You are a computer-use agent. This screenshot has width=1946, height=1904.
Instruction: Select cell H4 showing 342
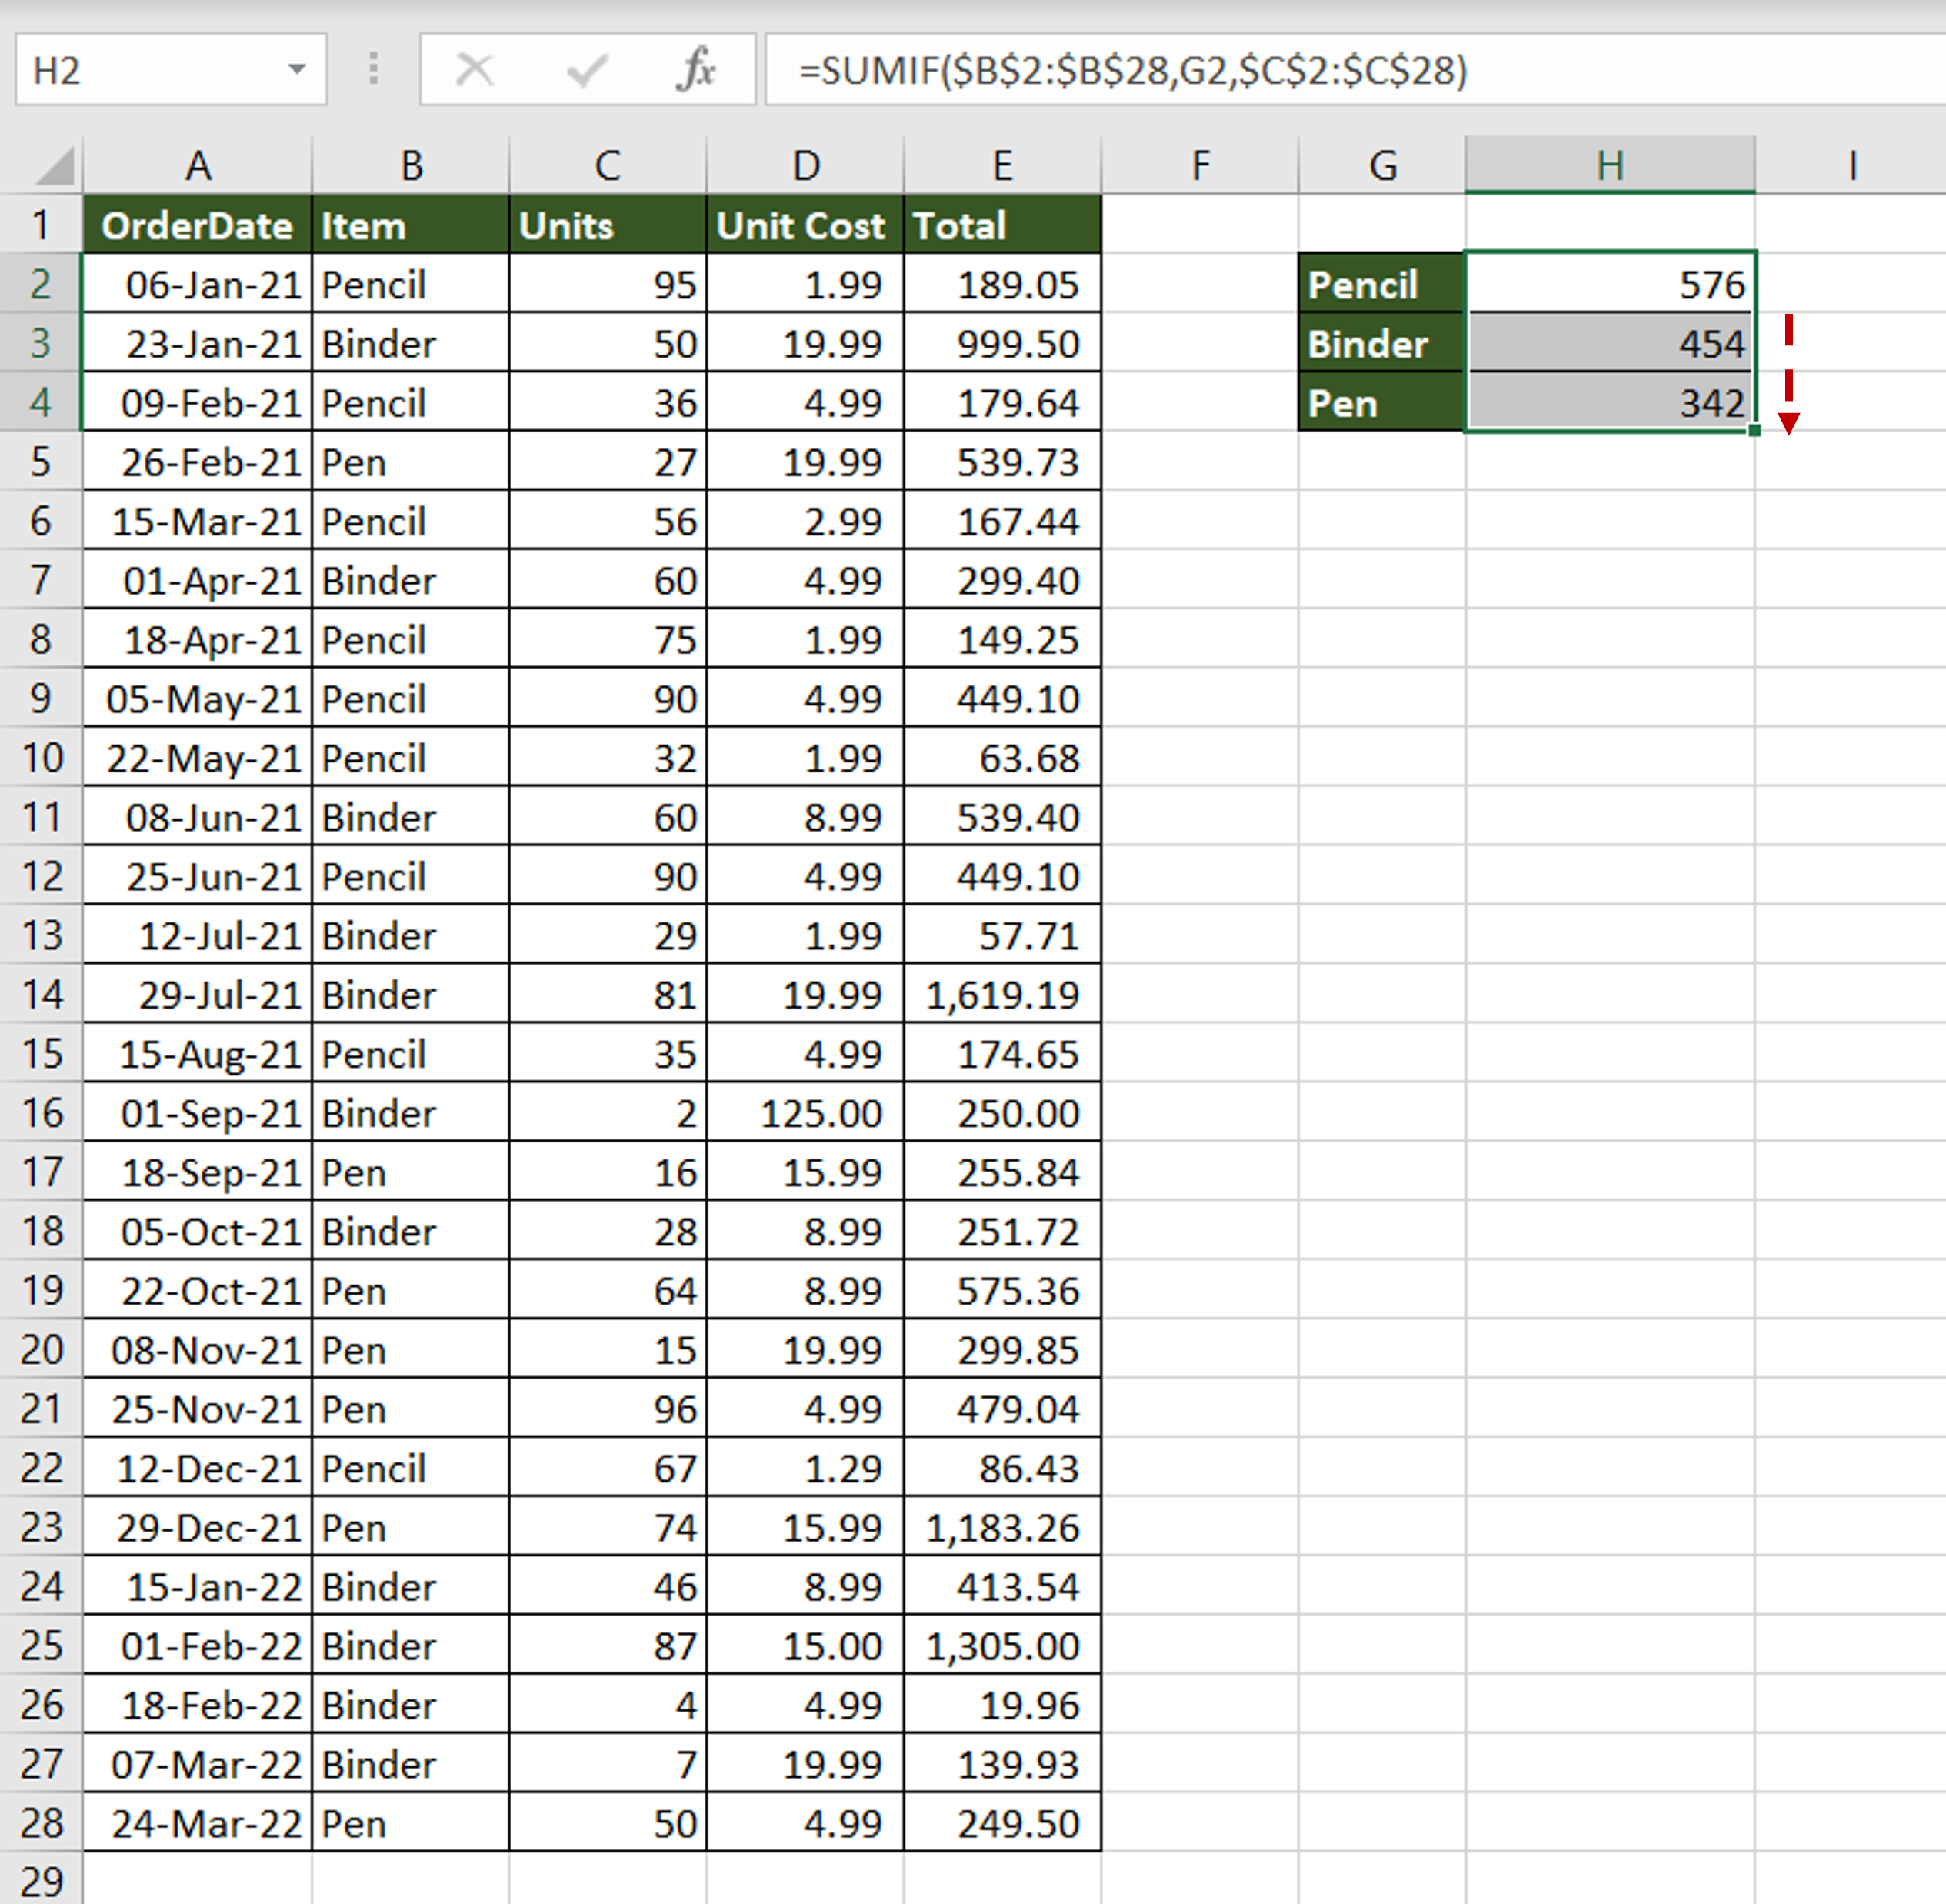tap(1610, 402)
